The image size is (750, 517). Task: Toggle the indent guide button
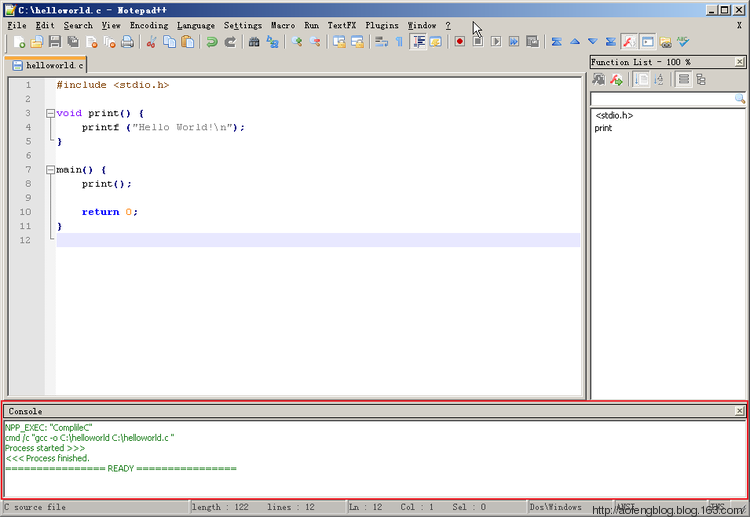coord(419,42)
